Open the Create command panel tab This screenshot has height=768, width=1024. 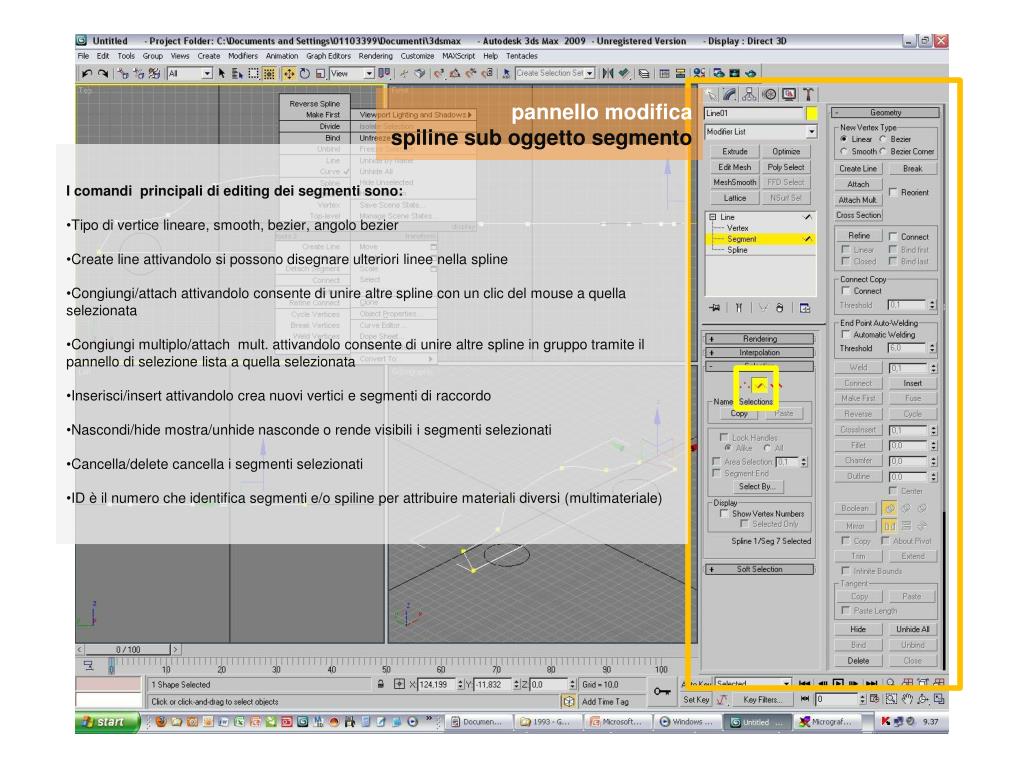click(711, 95)
